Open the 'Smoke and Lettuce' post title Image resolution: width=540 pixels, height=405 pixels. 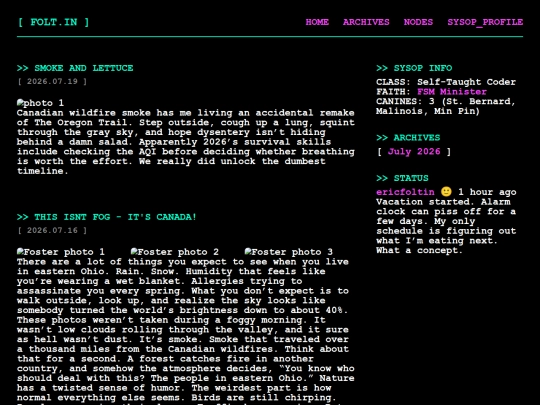[84, 68]
